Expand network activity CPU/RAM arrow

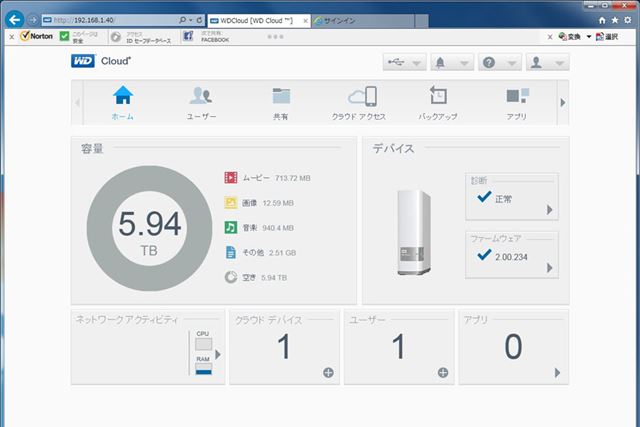(x=218, y=354)
